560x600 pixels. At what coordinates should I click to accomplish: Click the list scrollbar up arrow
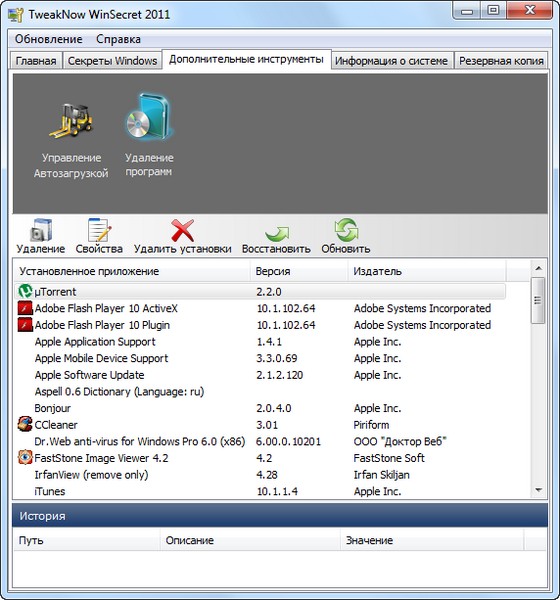(539, 269)
